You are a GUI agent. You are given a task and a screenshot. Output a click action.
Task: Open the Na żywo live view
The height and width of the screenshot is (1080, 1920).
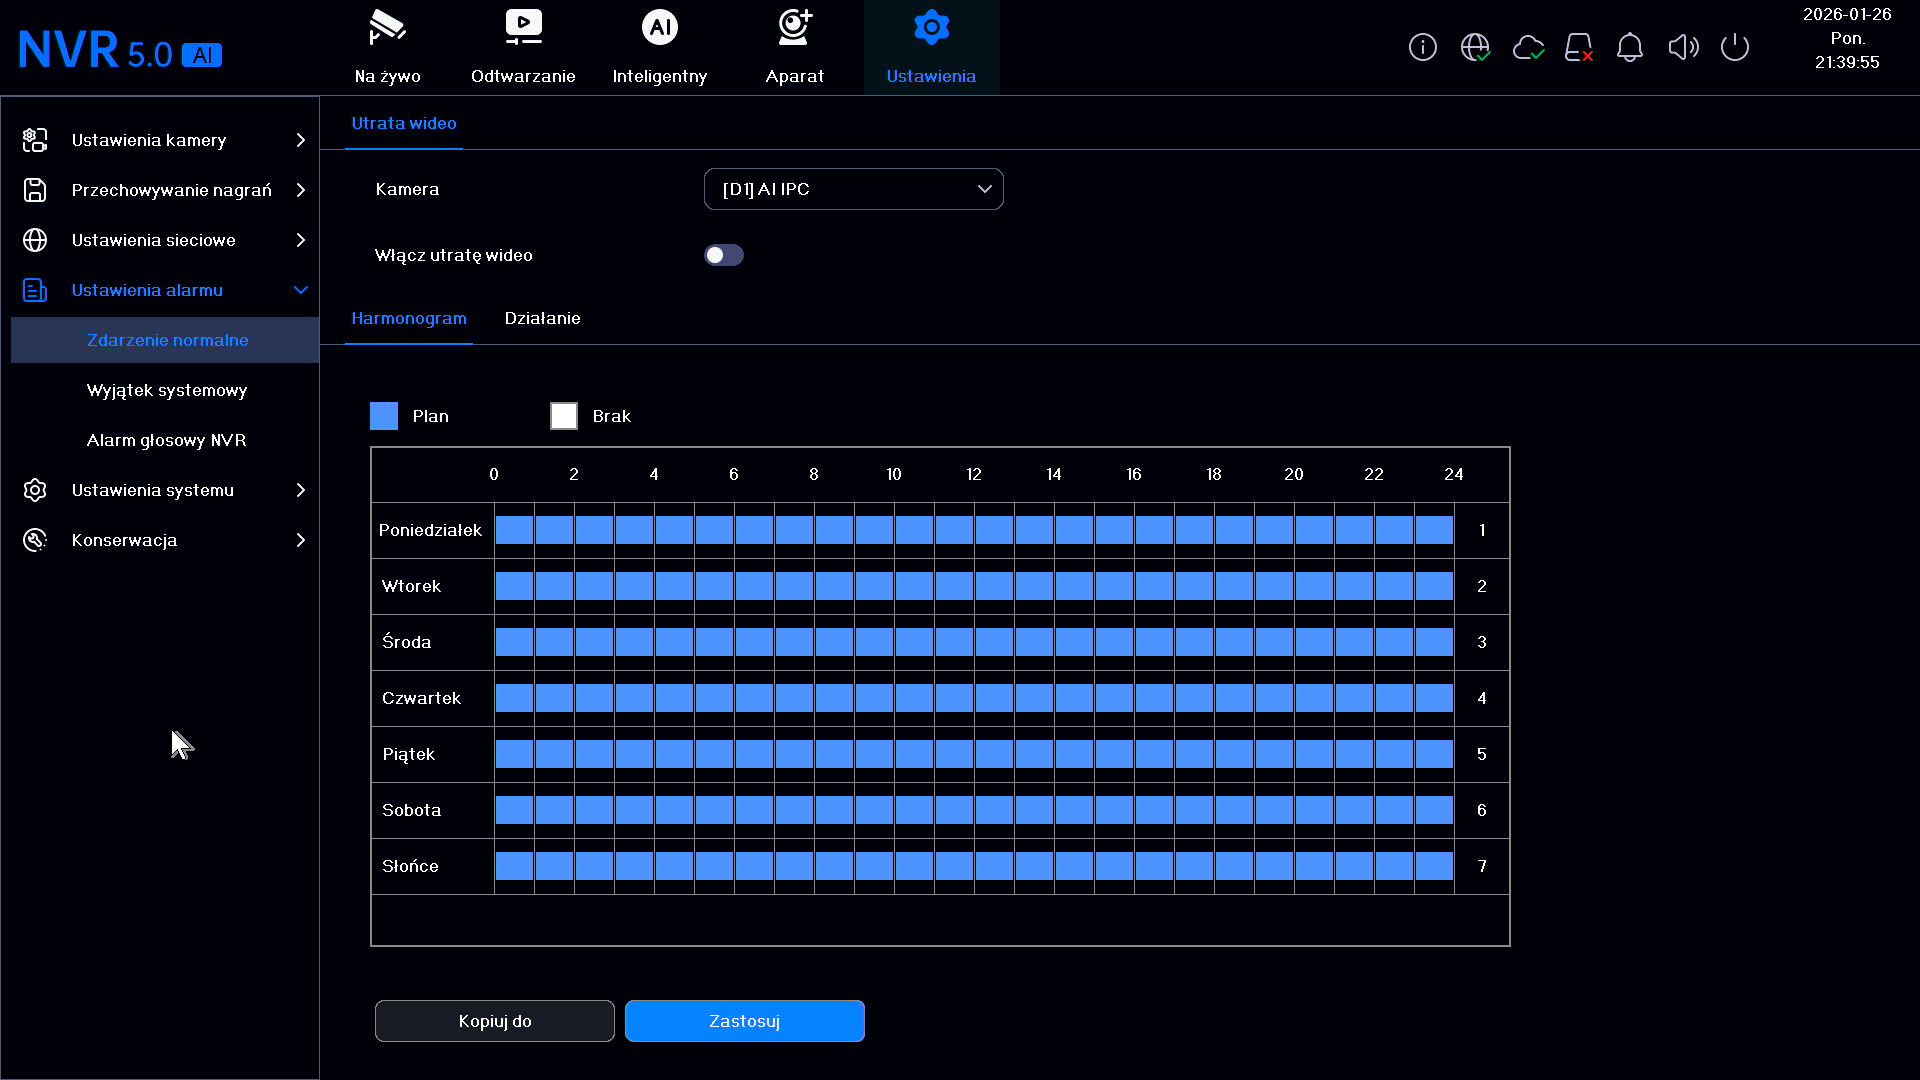(x=387, y=48)
